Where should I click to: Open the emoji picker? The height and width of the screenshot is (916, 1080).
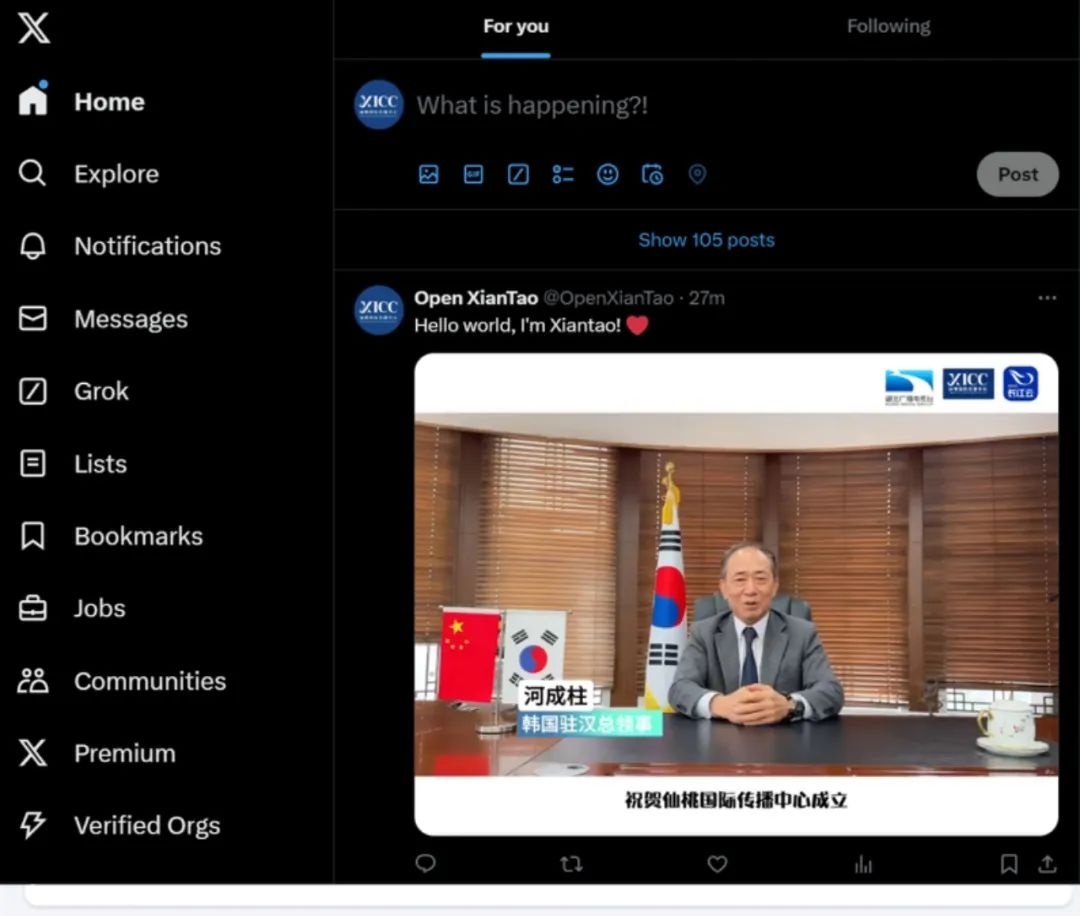(608, 175)
